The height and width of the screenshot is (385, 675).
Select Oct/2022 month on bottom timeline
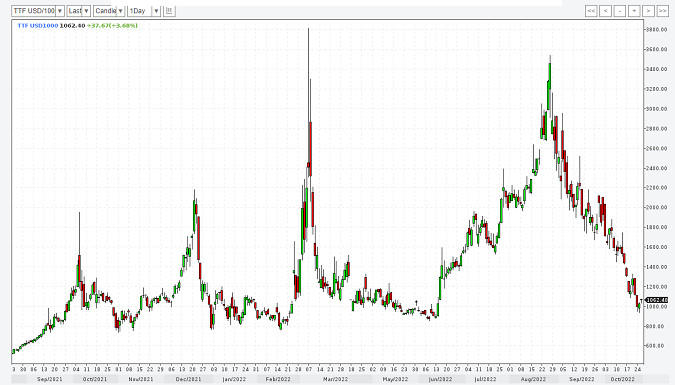(622, 379)
